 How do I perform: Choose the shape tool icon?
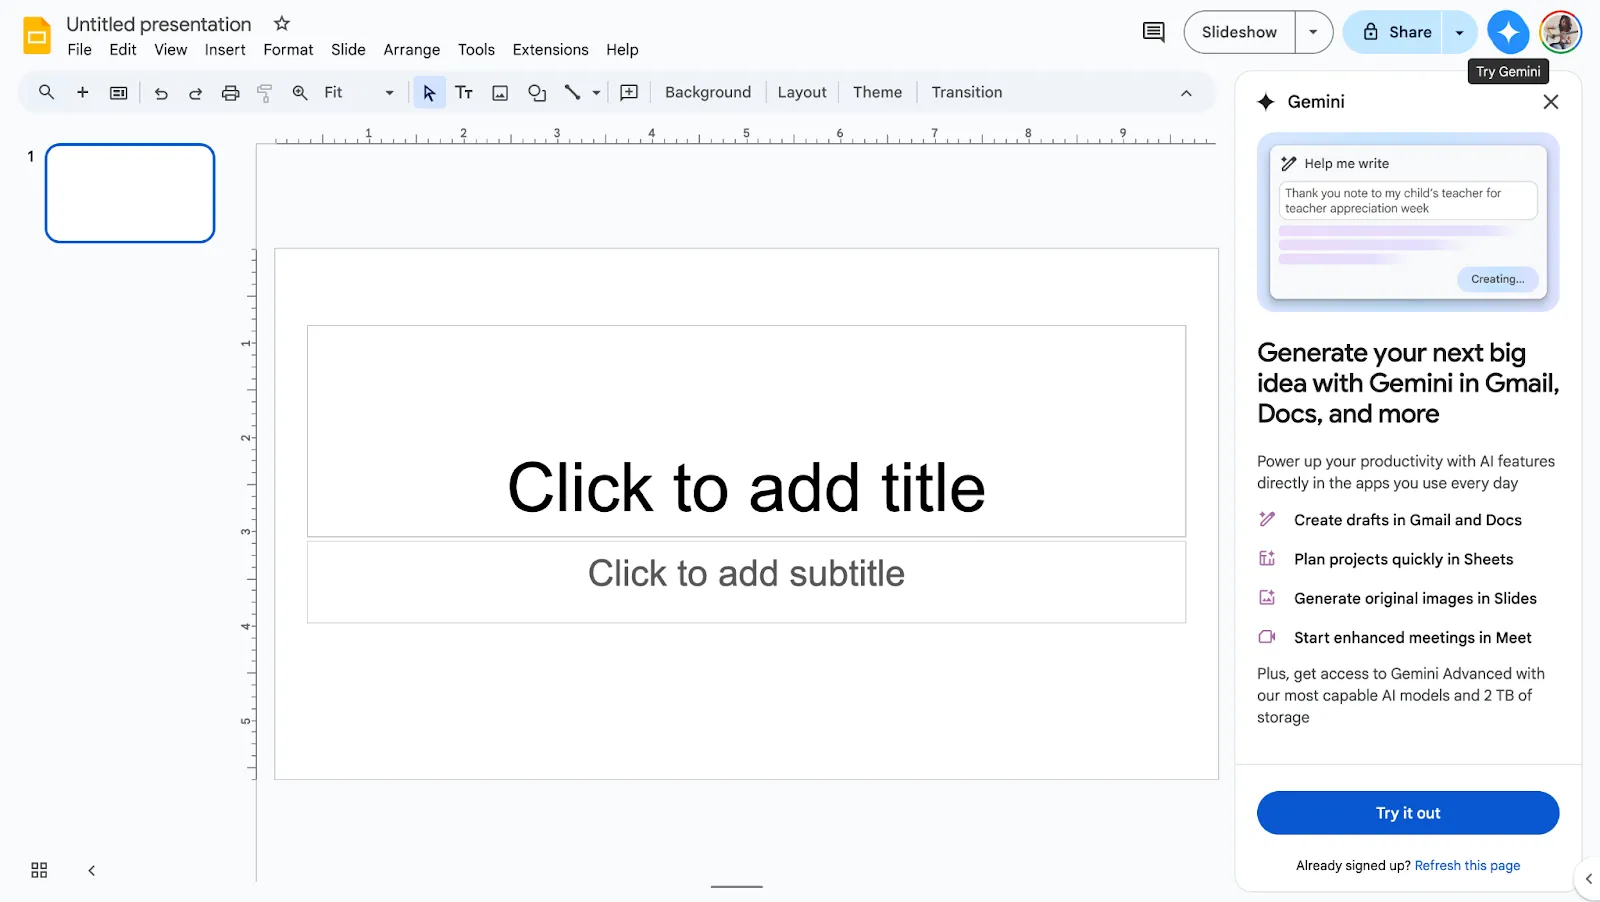(537, 93)
